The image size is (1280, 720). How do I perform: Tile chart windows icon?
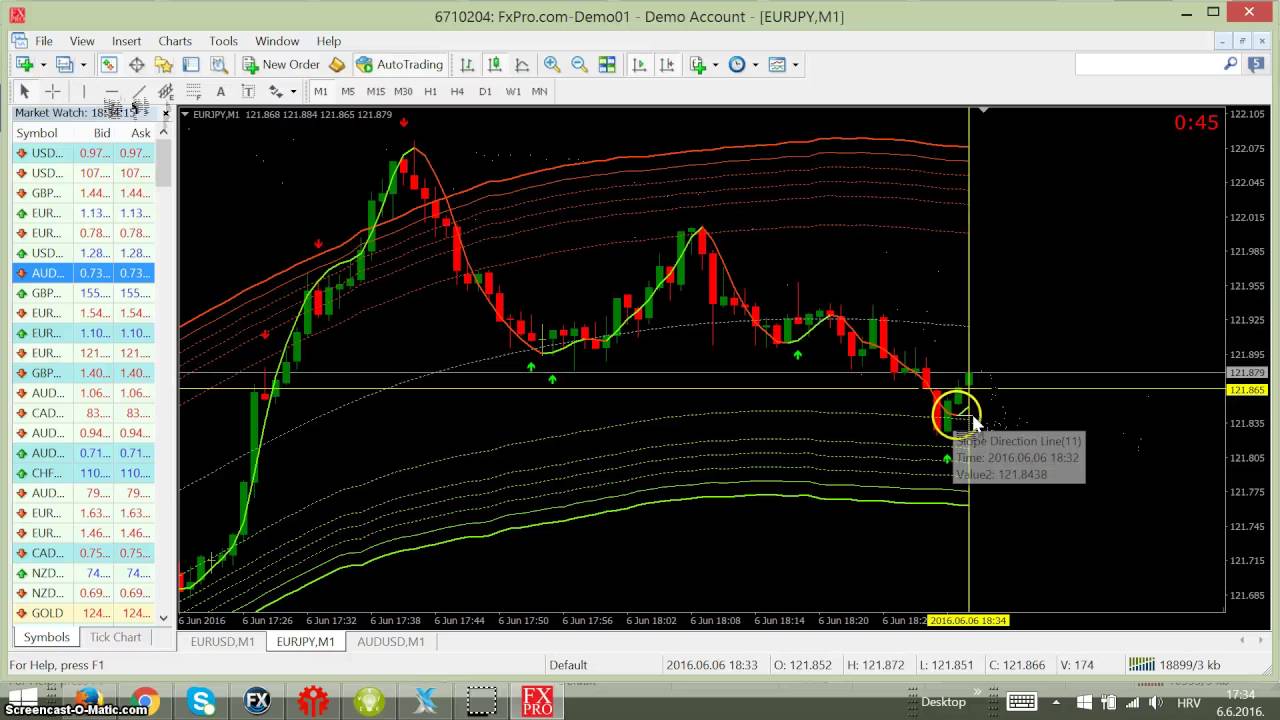(607, 64)
